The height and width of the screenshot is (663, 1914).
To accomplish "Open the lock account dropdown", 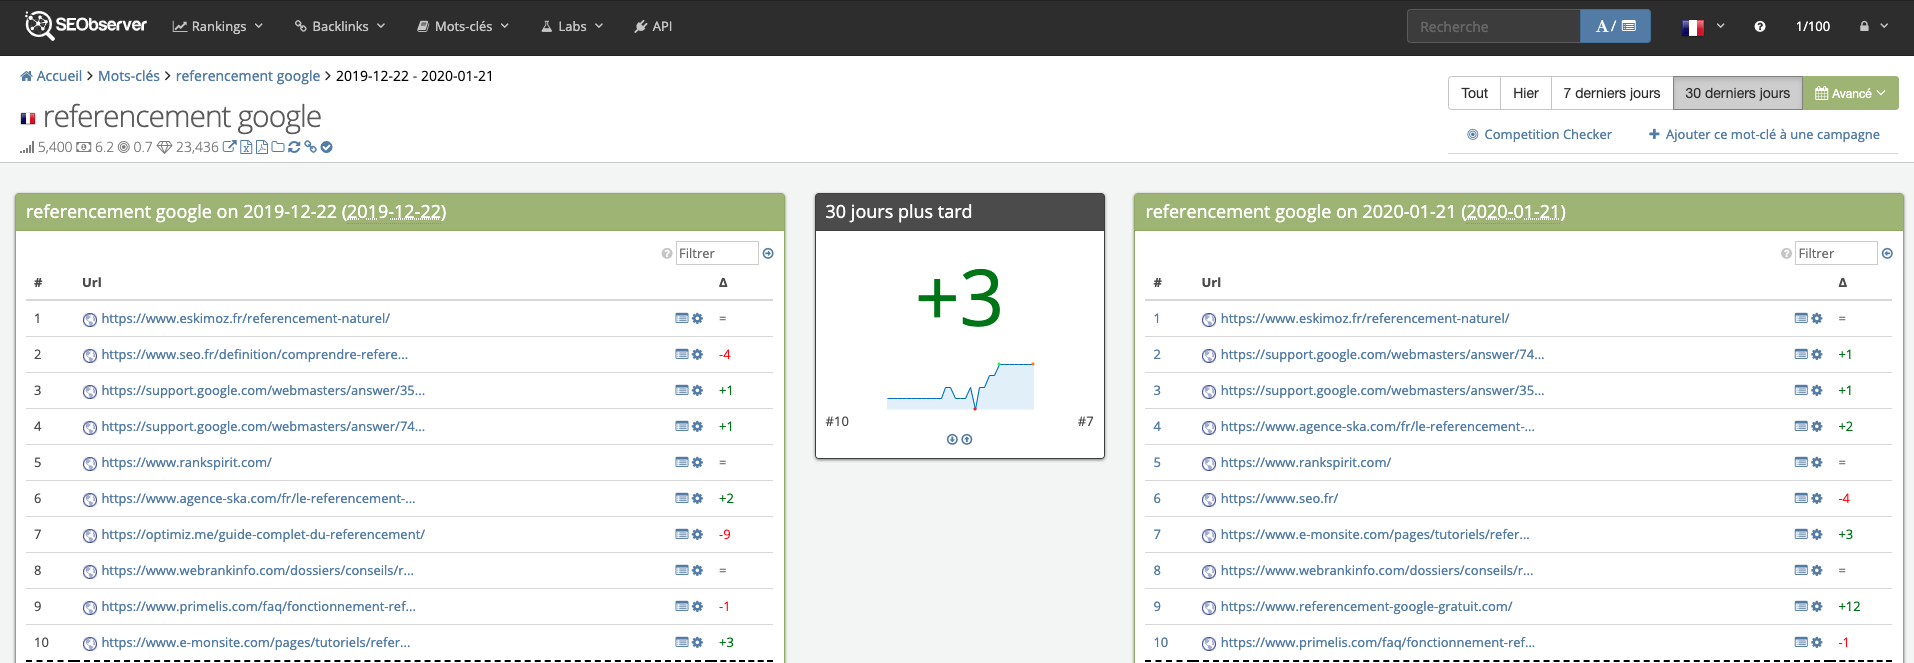I will coord(1874,26).
